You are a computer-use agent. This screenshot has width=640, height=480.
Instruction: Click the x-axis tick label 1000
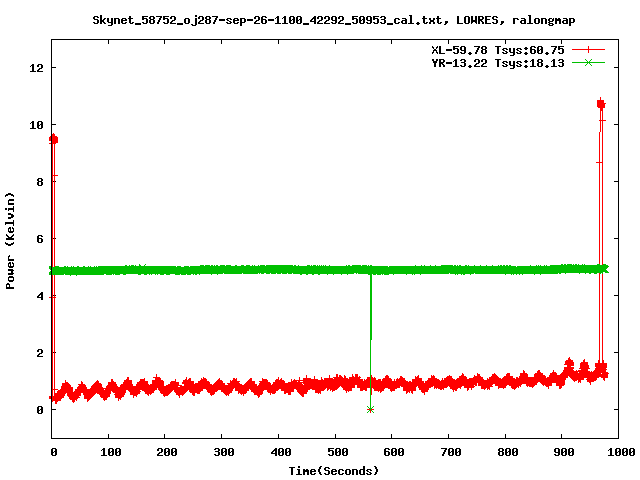620,452
